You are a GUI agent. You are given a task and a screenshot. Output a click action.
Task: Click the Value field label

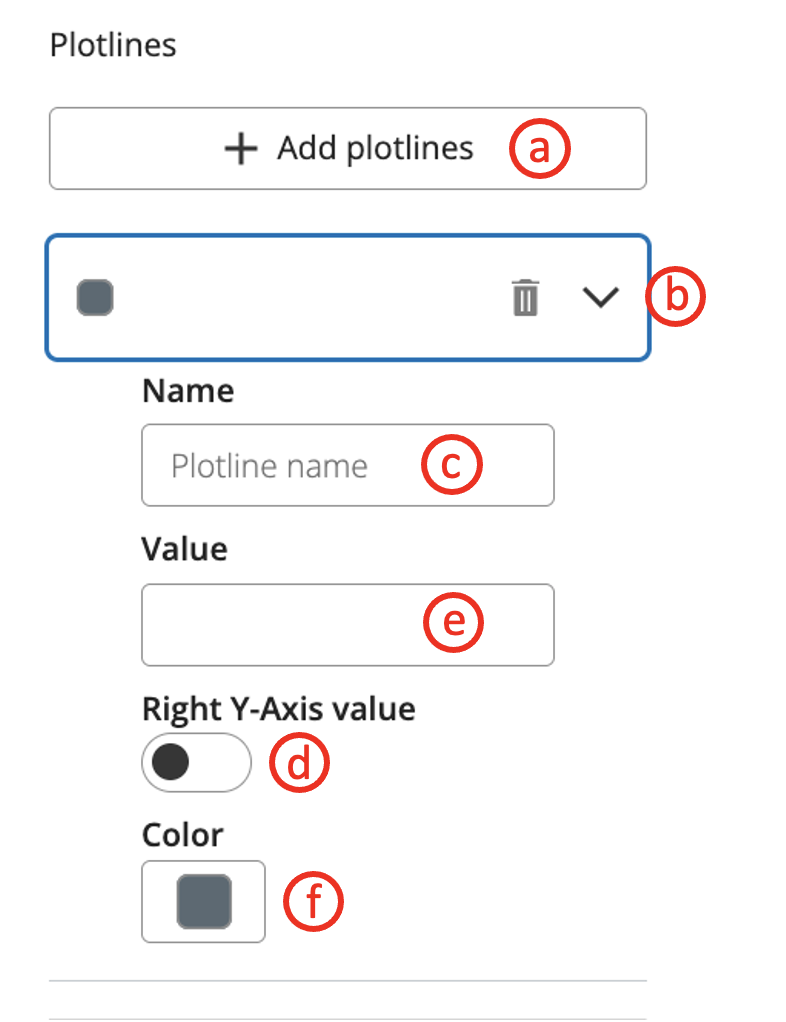click(x=185, y=548)
